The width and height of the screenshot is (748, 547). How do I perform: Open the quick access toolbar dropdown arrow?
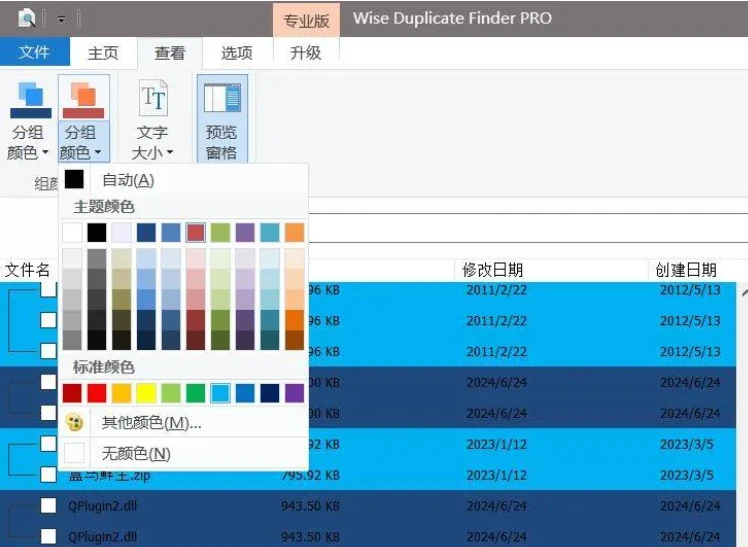click(x=61, y=19)
